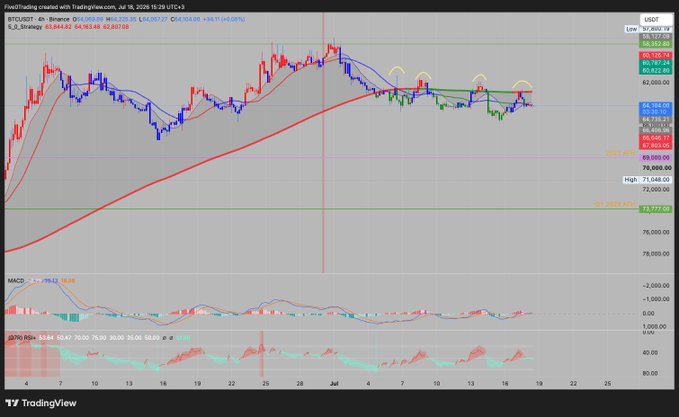Click the 2021 ATH line label

pyautogui.click(x=620, y=153)
